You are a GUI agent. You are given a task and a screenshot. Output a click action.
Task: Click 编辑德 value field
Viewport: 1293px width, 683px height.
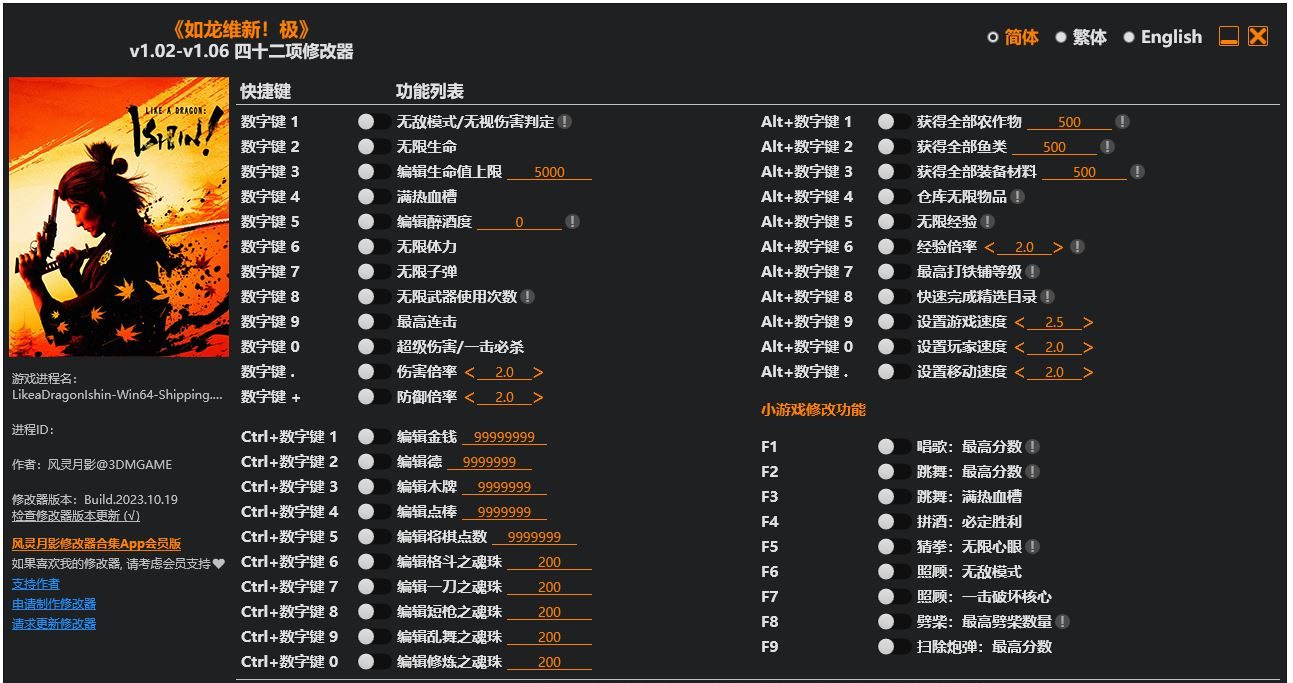click(x=489, y=462)
